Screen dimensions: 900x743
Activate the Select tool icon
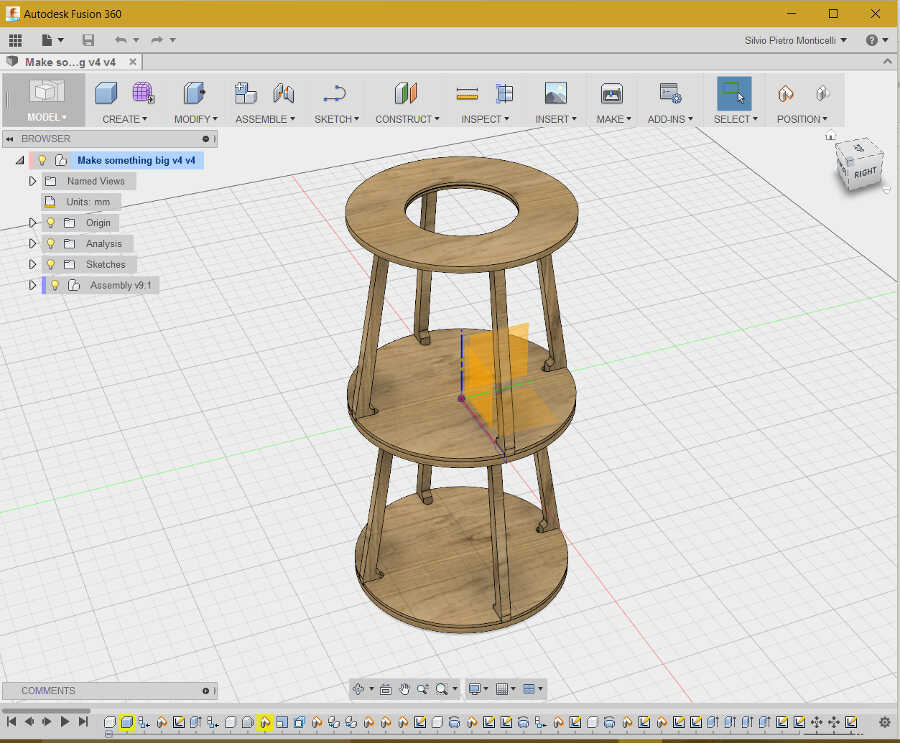(734, 93)
